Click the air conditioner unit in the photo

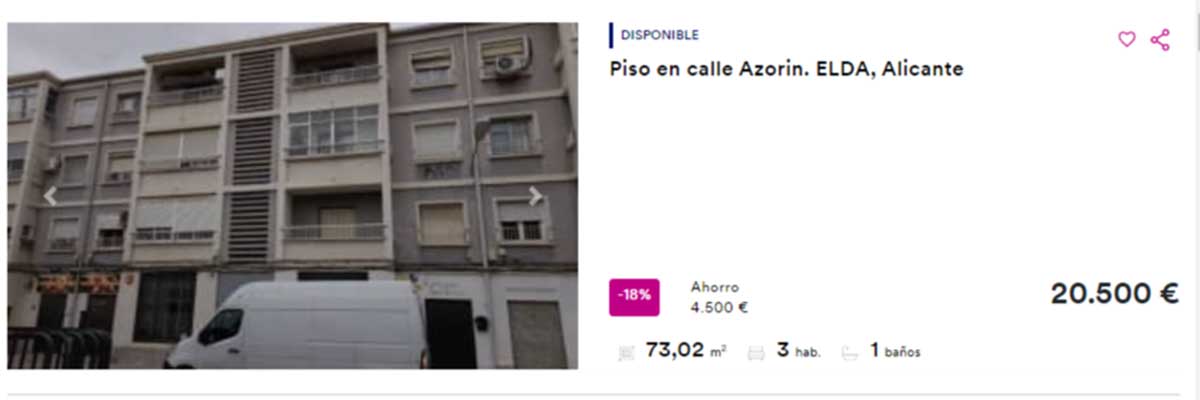[510, 64]
